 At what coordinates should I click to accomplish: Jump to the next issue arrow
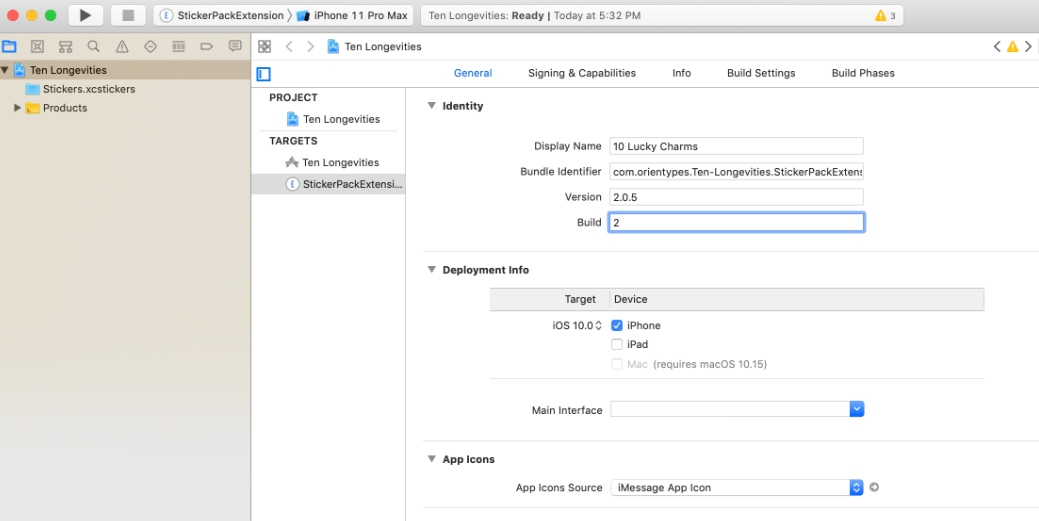click(x=1028, y=46)
